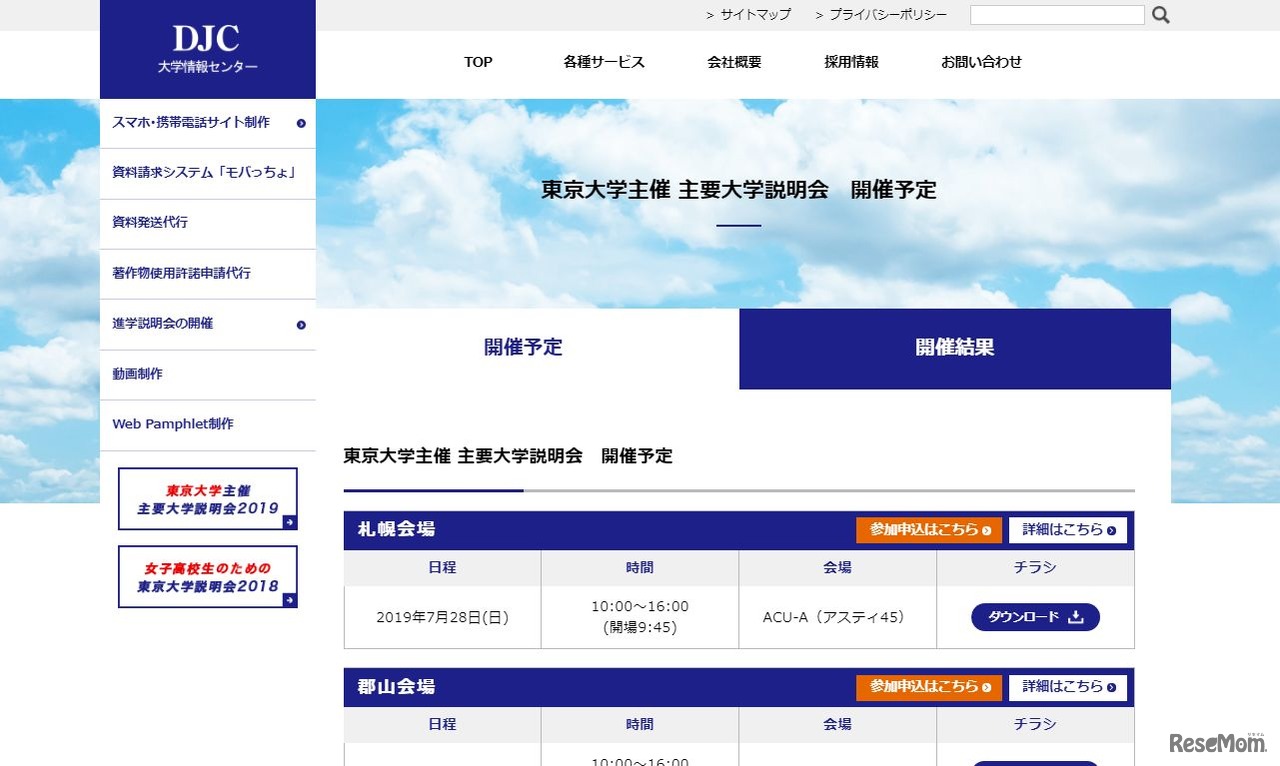Click the magnifying glass search icon

point(1160,15)
